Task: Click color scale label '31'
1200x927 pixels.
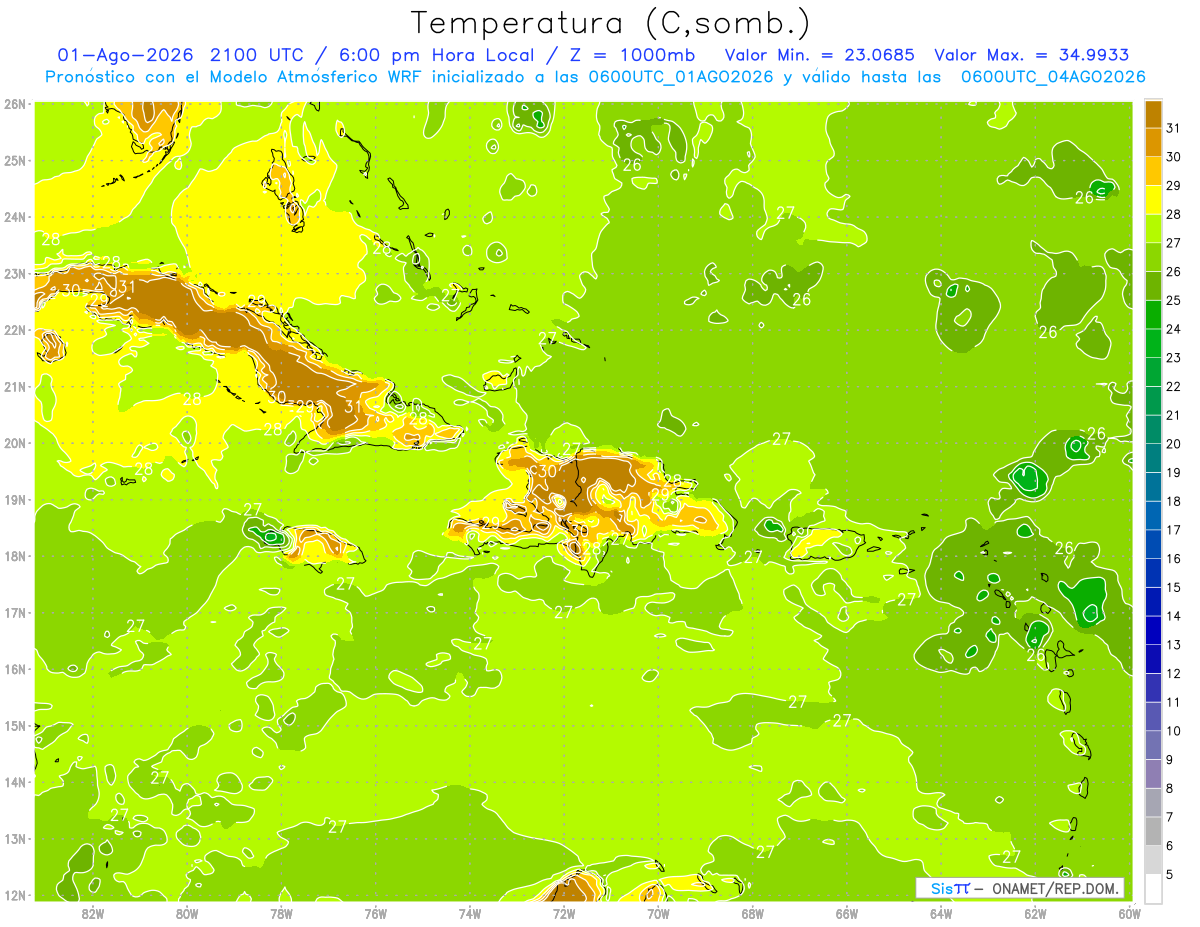Action: 1173,128
